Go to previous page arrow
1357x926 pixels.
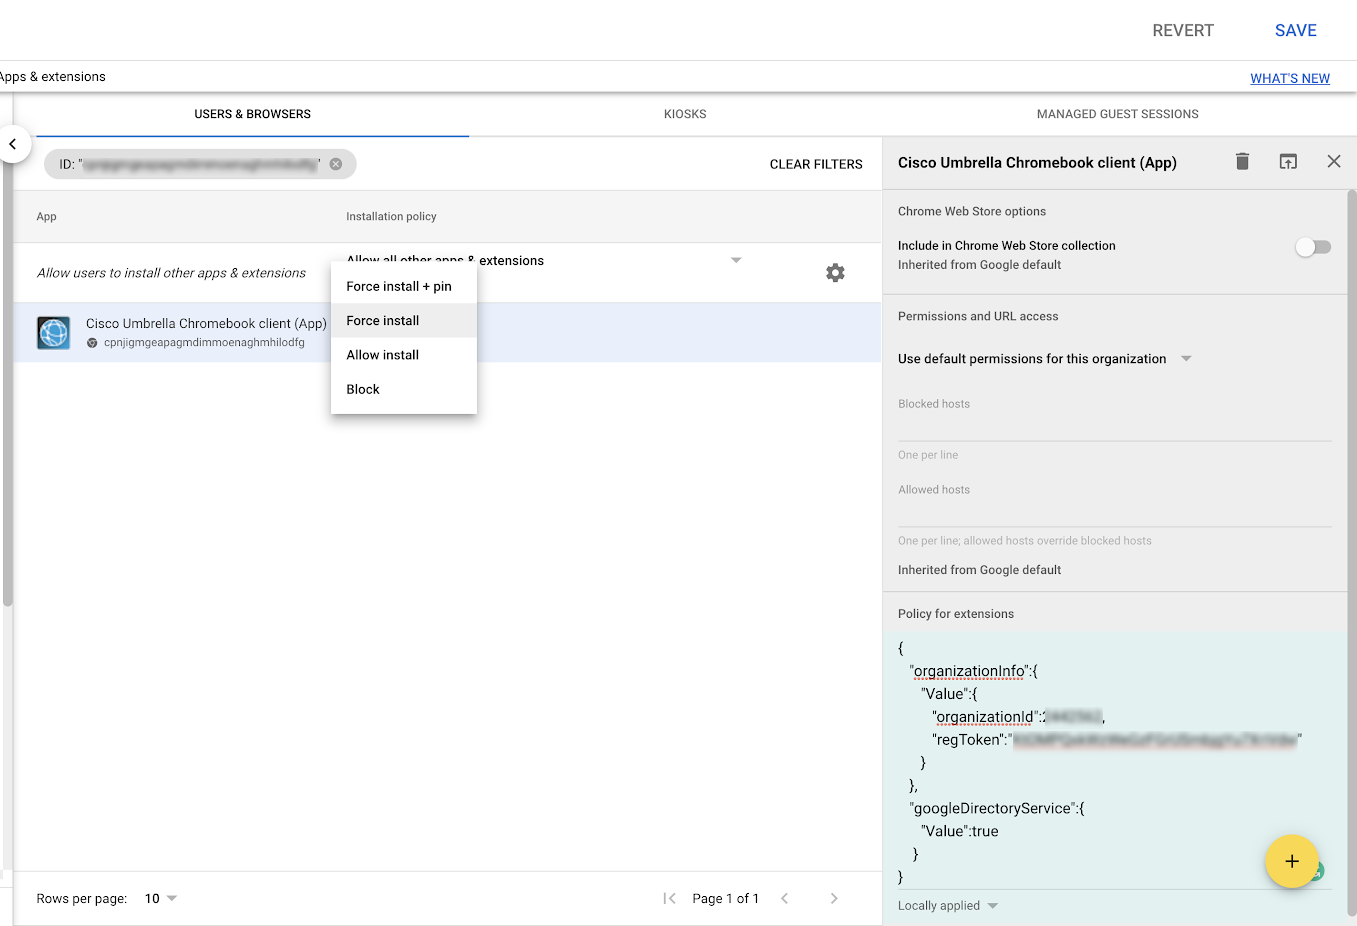pos(785,898)
